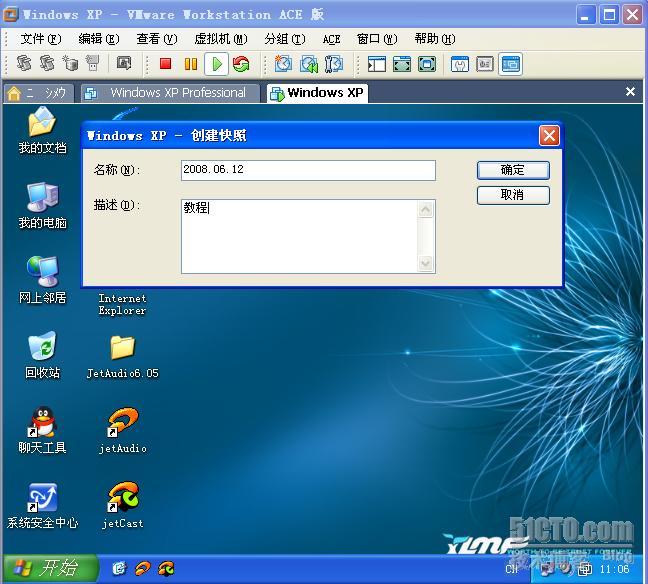Click the summary view wrench icon

coord(460,64)
